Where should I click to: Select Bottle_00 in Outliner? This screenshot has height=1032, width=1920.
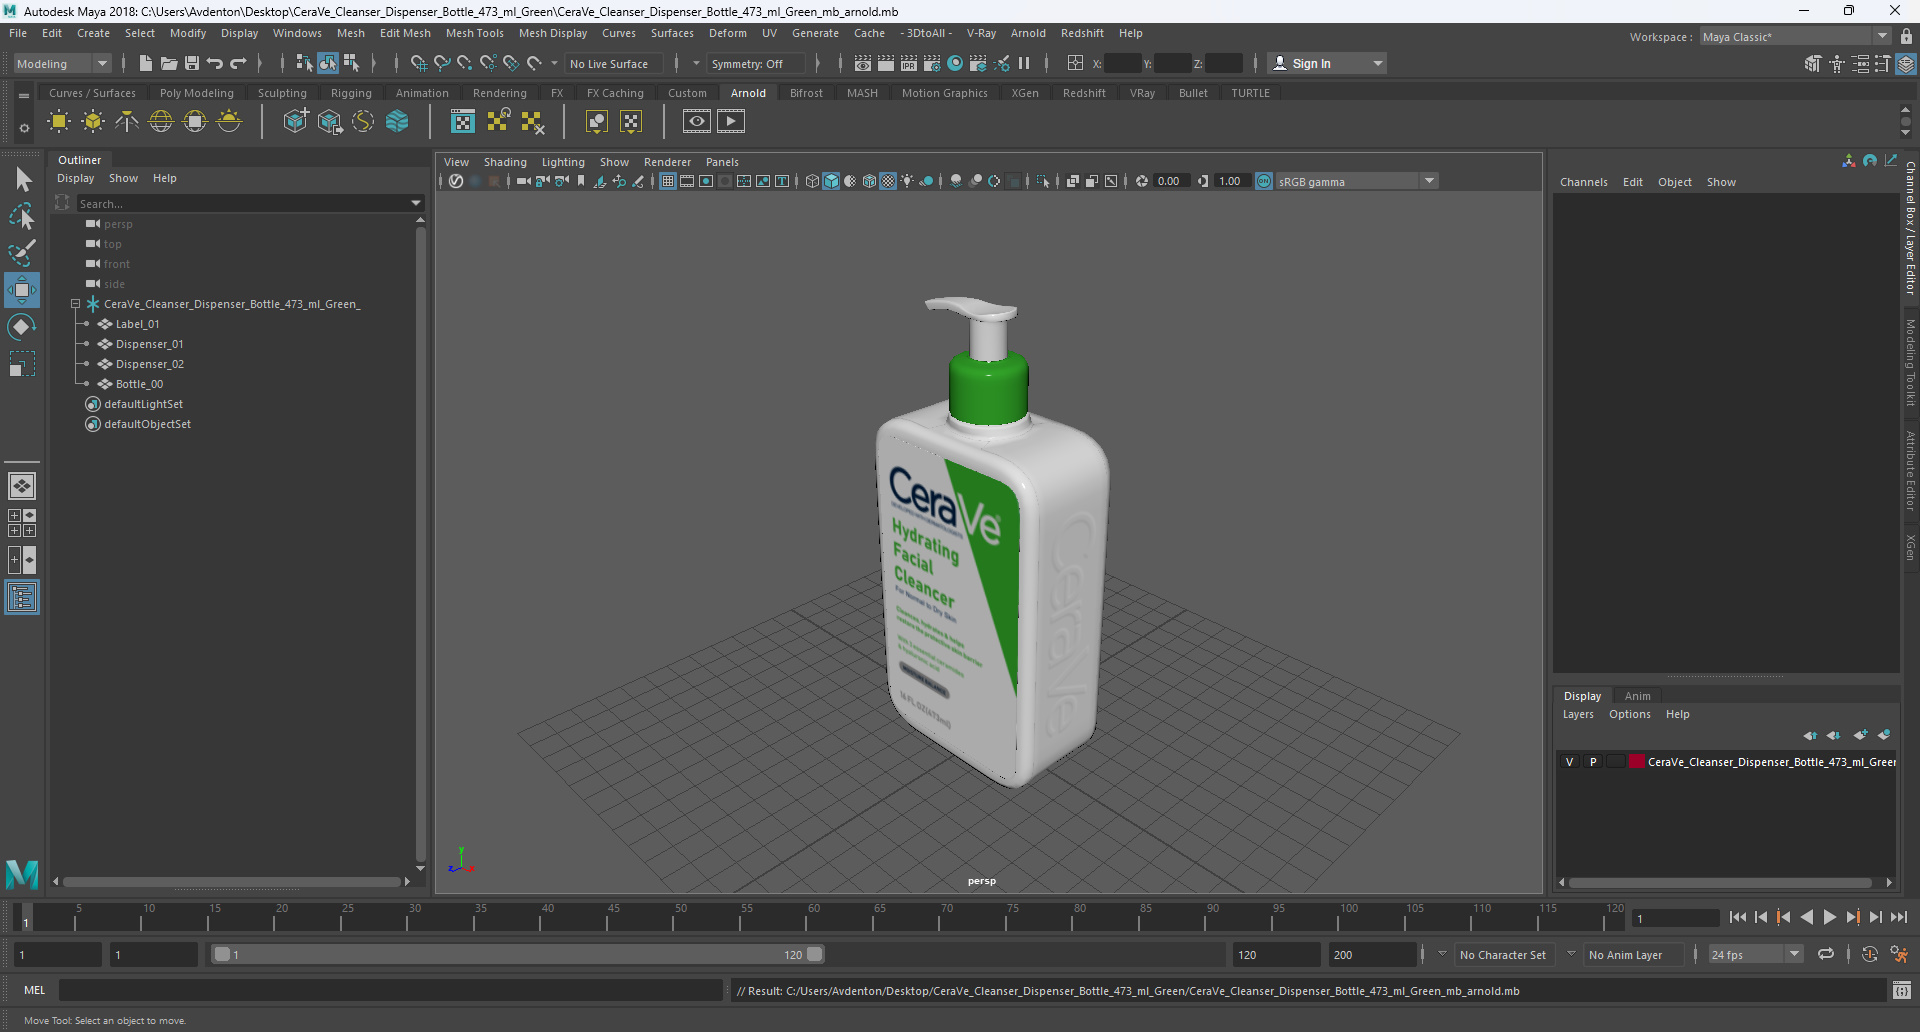139,384
